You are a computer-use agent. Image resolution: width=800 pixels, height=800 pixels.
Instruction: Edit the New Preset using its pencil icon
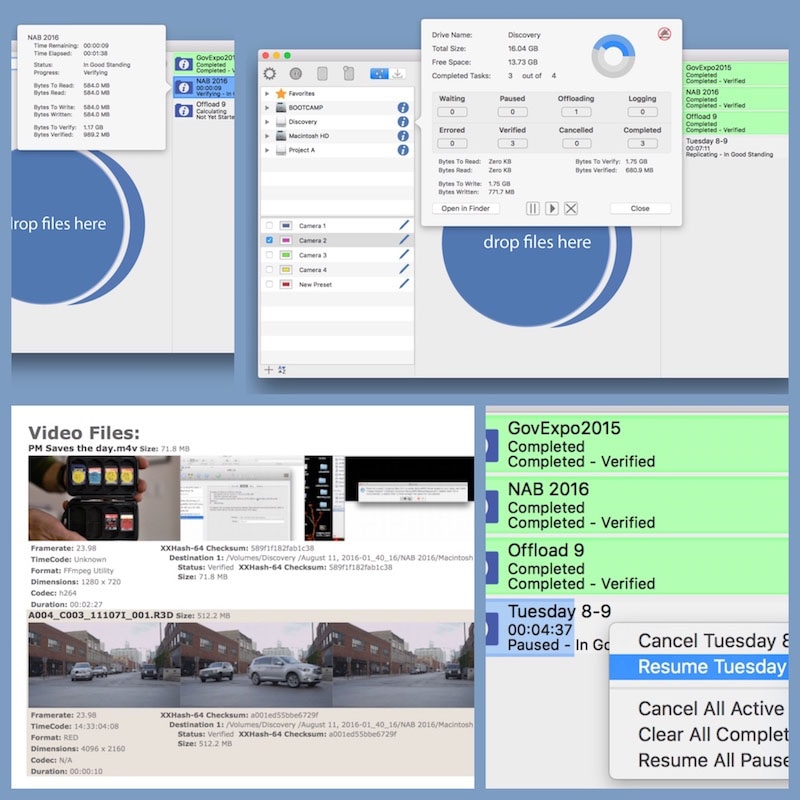[404, 285]
